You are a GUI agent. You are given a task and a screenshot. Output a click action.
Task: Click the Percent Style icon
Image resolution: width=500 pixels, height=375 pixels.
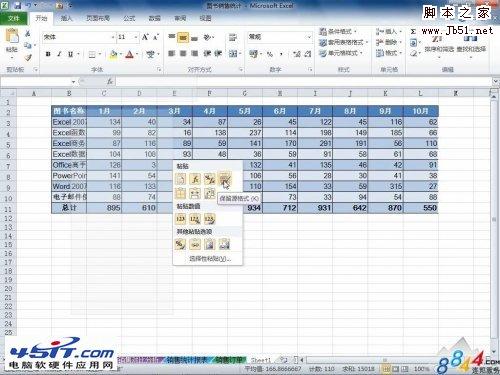coord(270,54)
